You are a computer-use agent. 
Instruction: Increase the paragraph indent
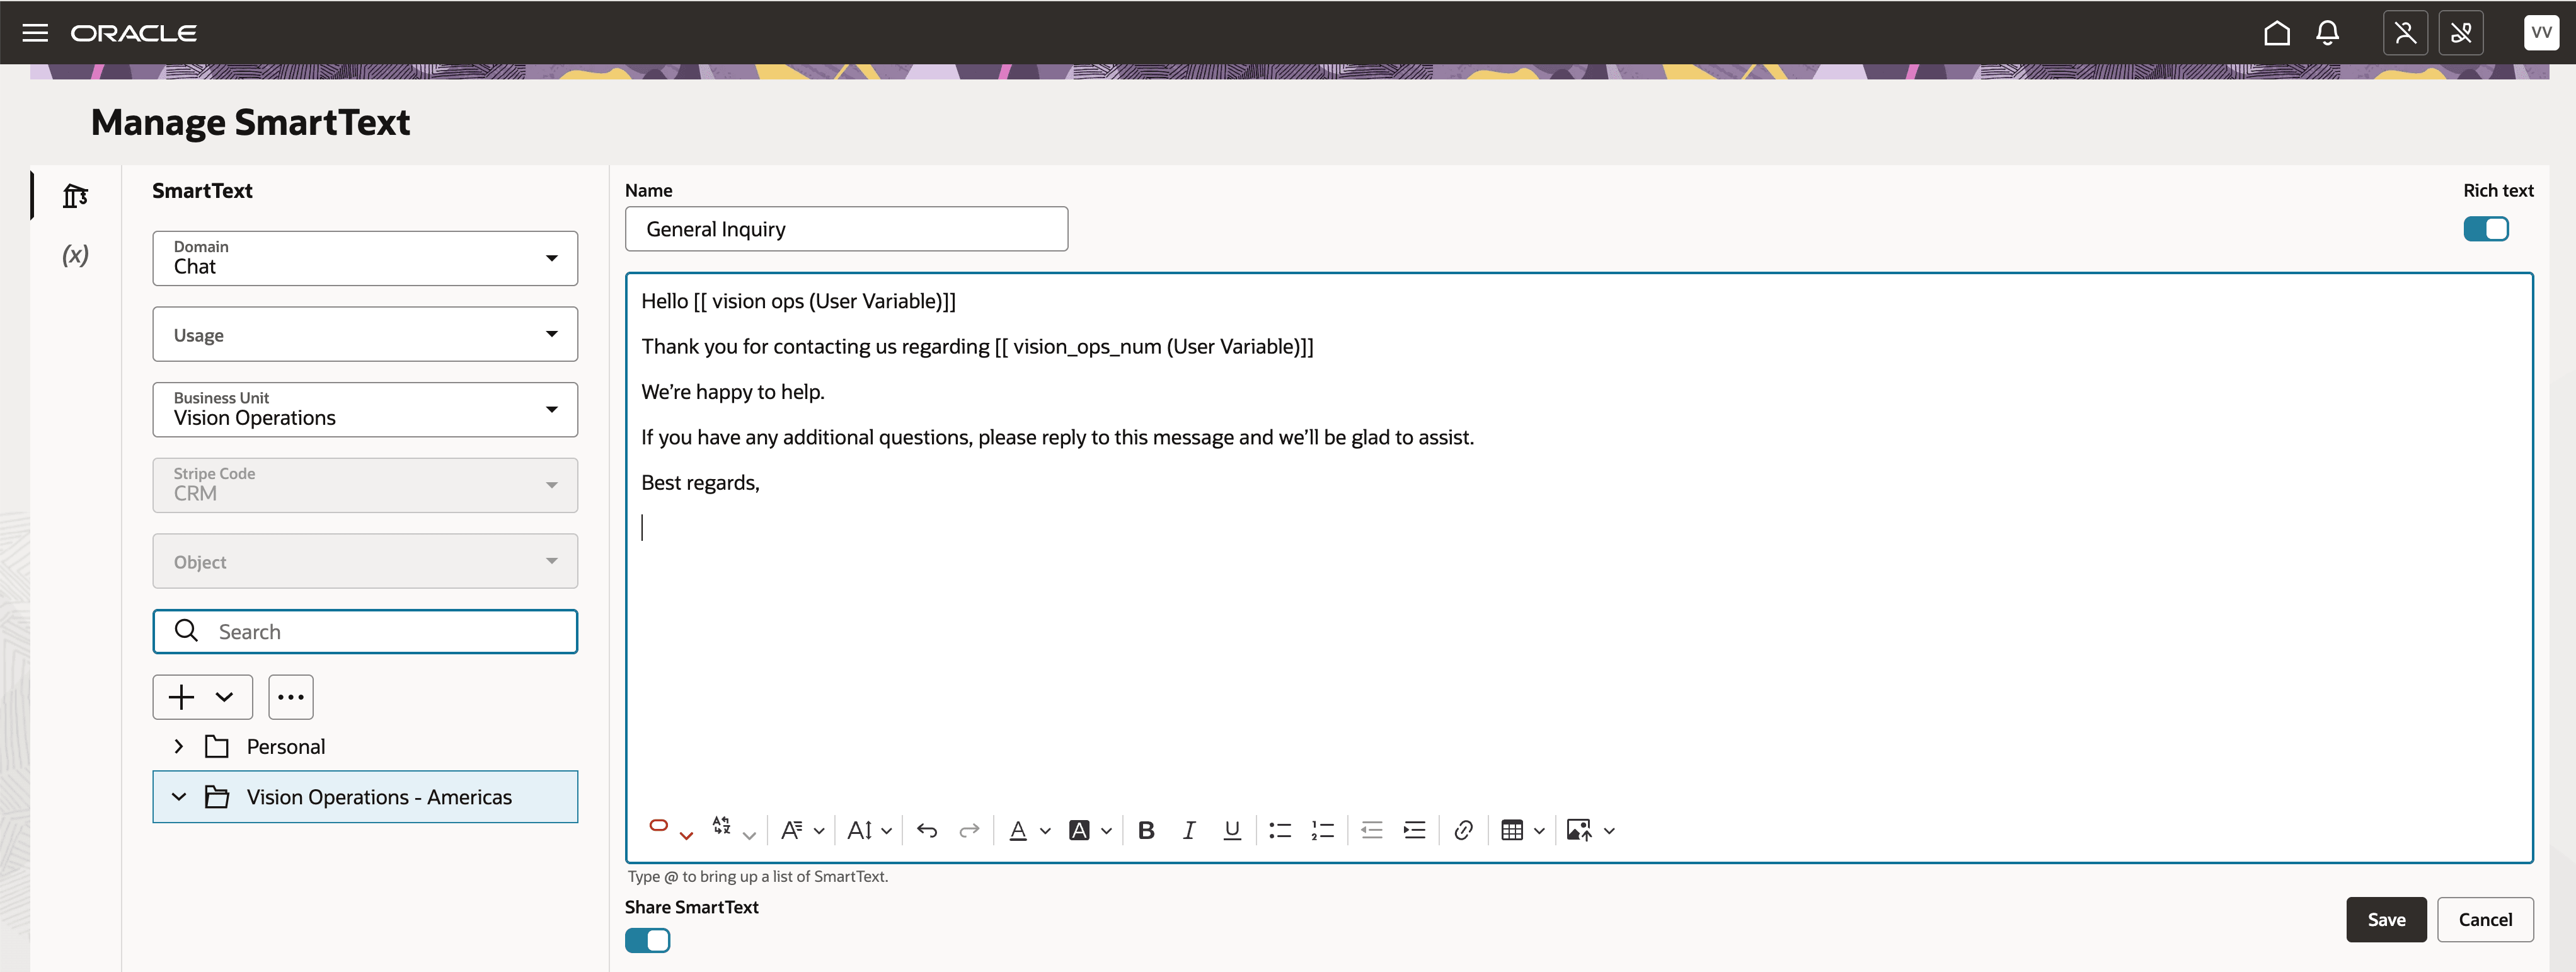[1415, 830]
